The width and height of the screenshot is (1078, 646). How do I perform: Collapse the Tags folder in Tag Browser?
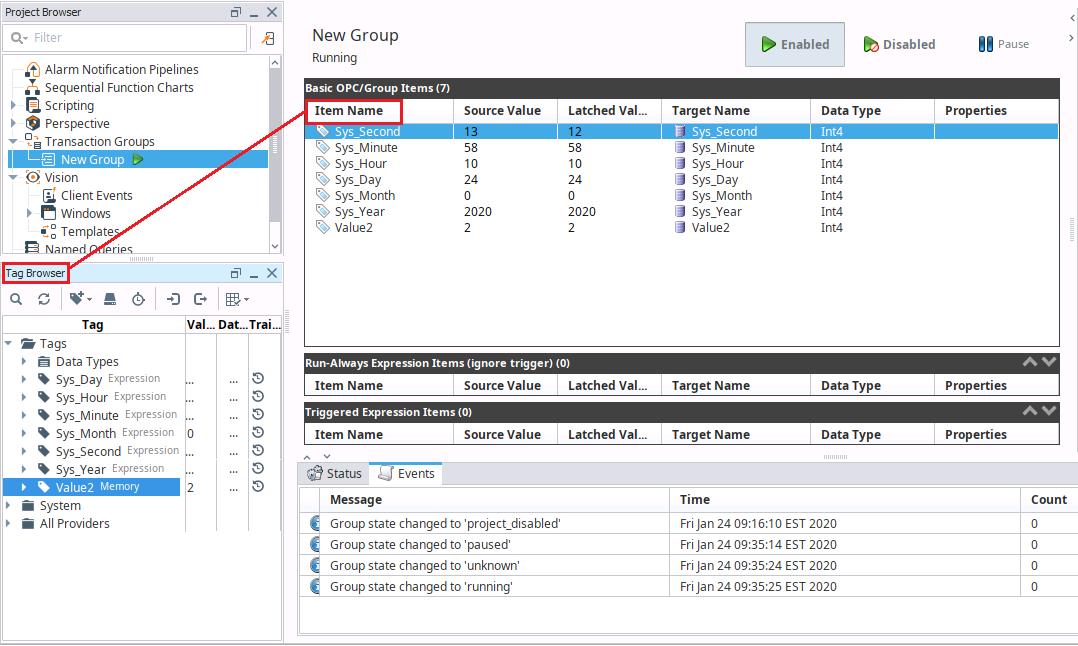(8, 343)
